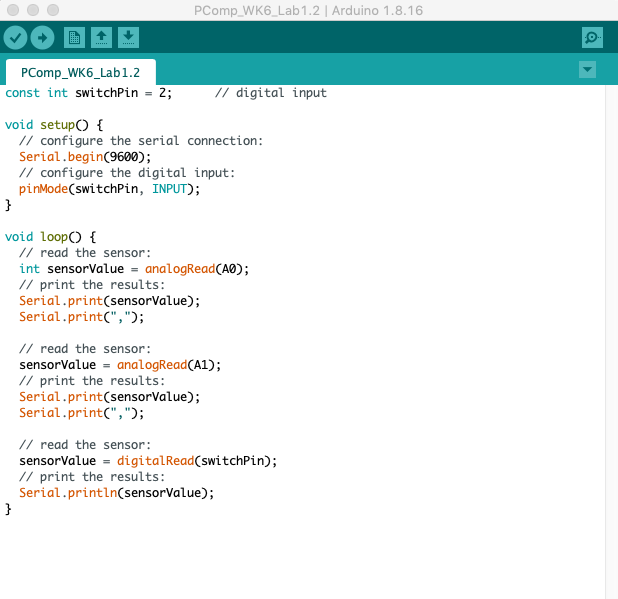Screen dimensions: 618x599
Task: Select the PComp_WK6_Lab1.2 sketch tab
Action: click(80, 73)
